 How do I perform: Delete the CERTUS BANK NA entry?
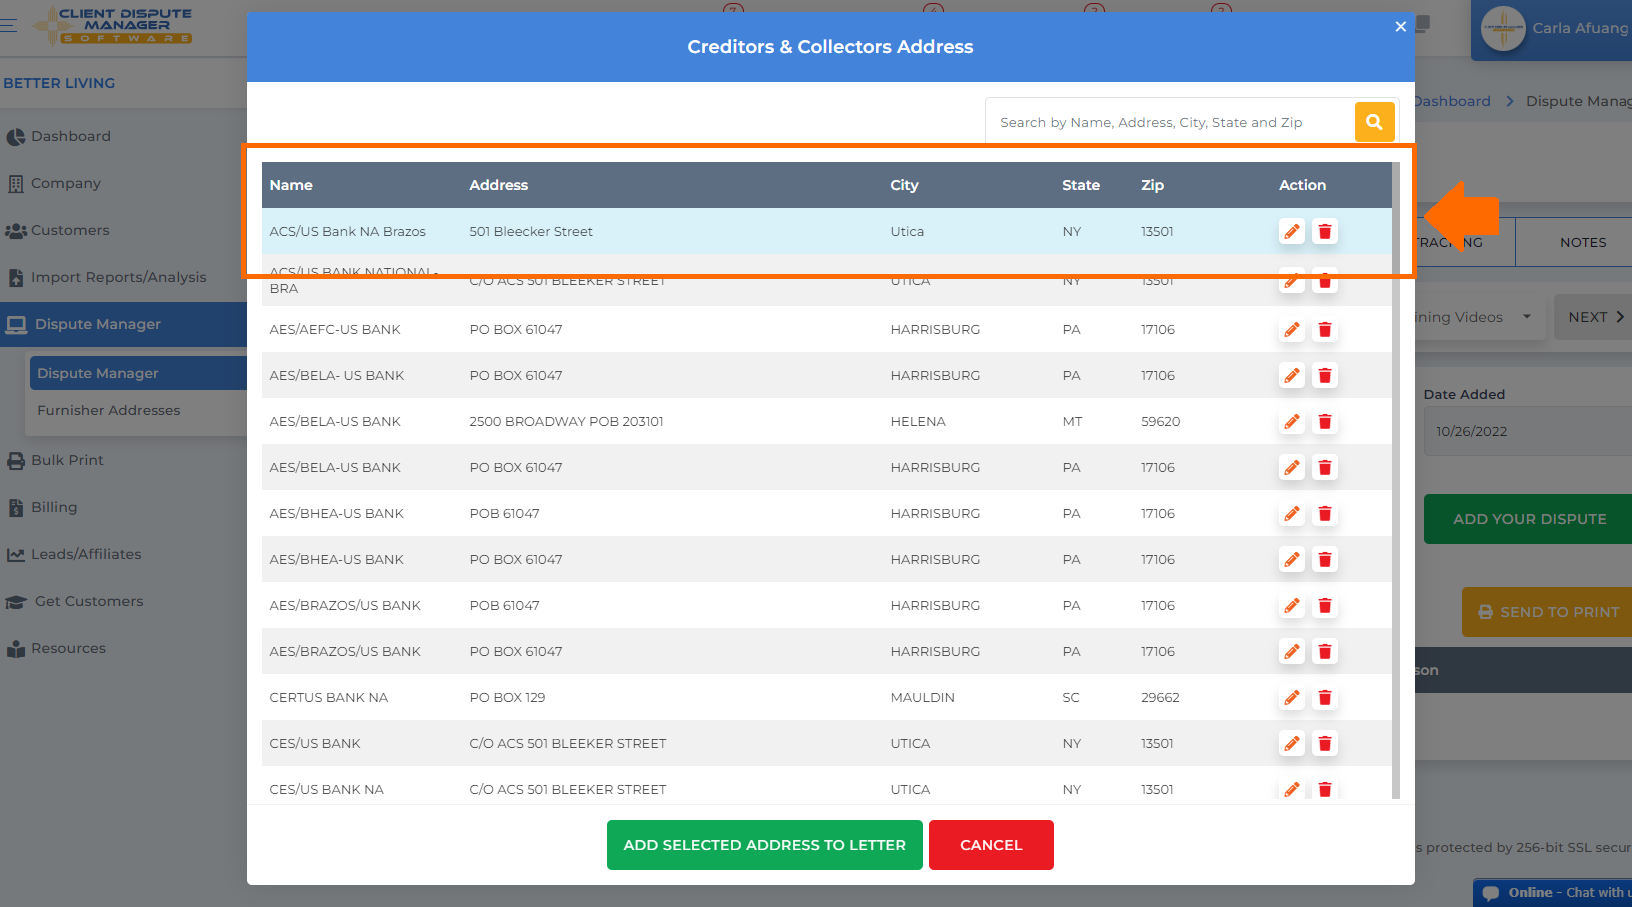click(x=1325, y=697)
